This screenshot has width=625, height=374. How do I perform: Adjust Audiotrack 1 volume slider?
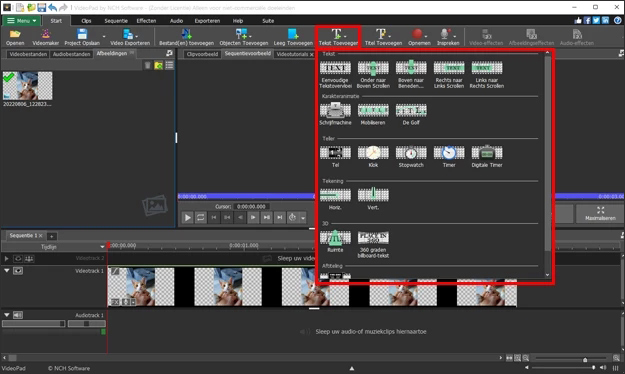[x=33, y=324]
